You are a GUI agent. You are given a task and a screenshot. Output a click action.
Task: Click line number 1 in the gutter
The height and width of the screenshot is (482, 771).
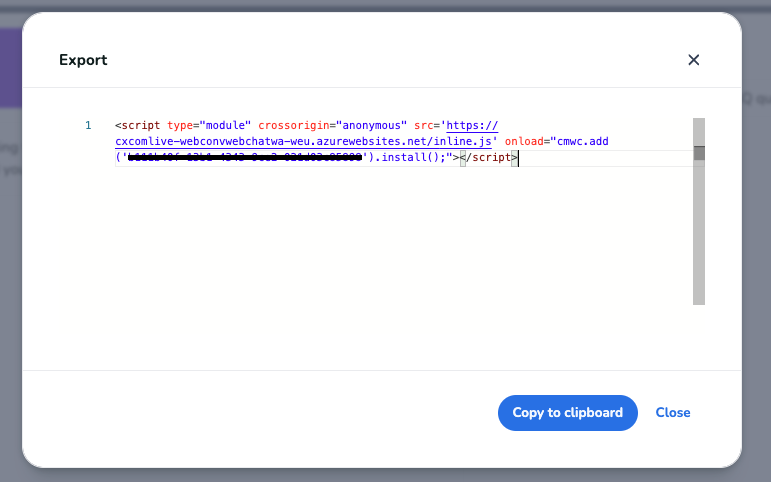click(88, 126)
